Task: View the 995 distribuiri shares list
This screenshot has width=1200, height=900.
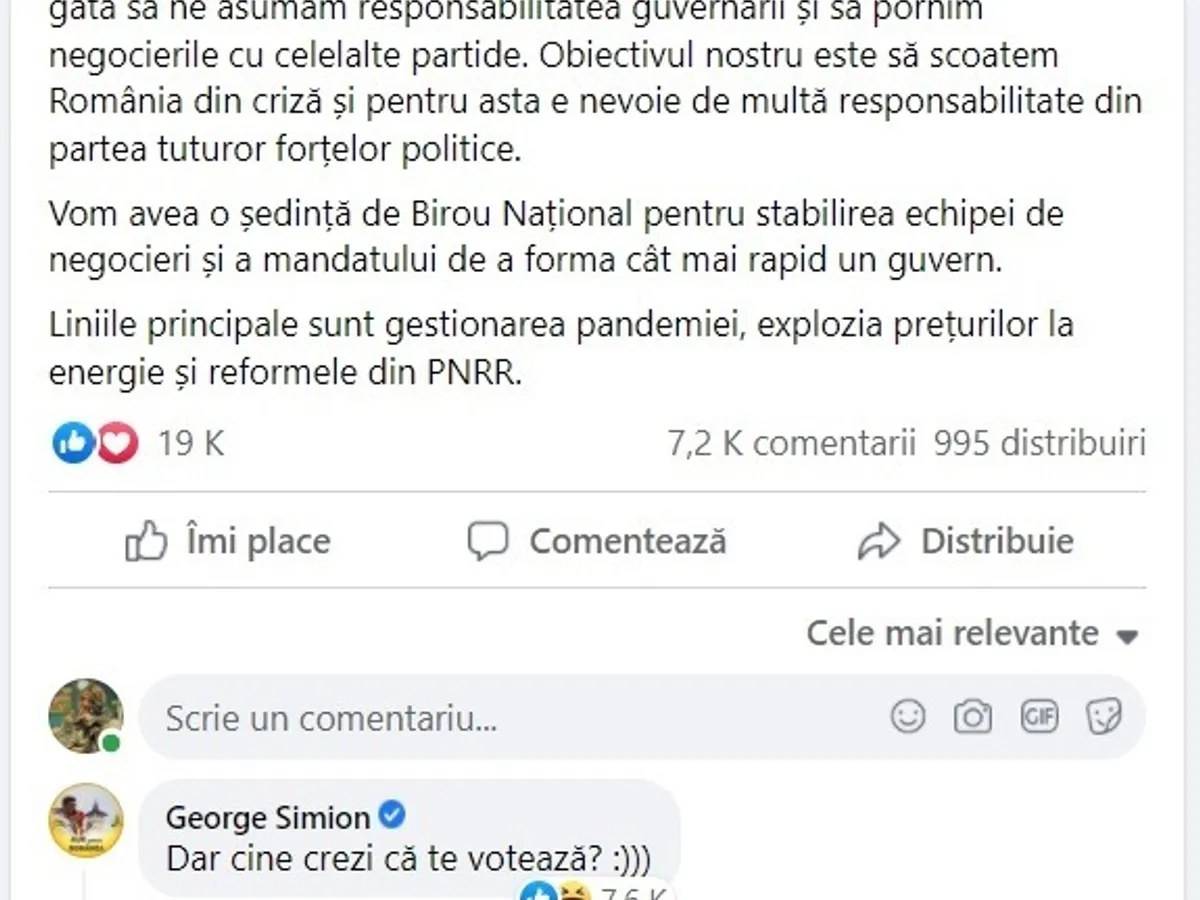Action: [1039, 443]
